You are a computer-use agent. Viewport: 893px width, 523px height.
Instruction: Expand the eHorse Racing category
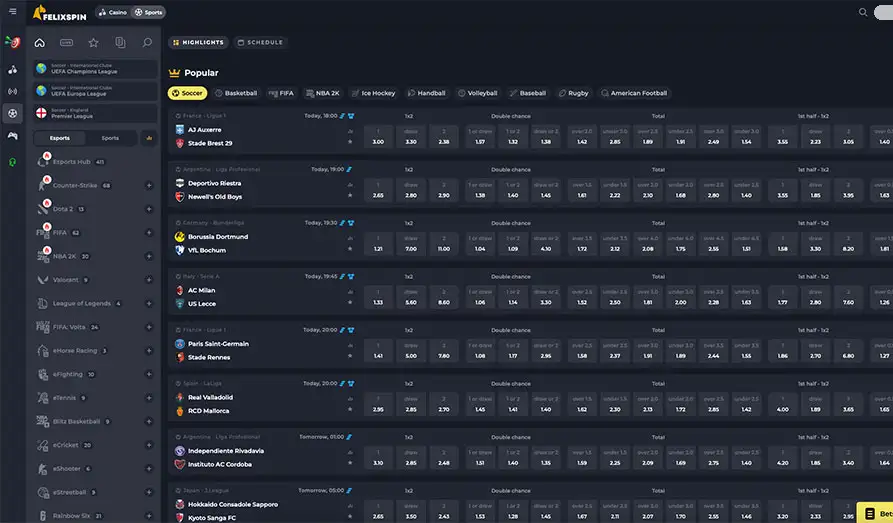click(x=149, y=351)
